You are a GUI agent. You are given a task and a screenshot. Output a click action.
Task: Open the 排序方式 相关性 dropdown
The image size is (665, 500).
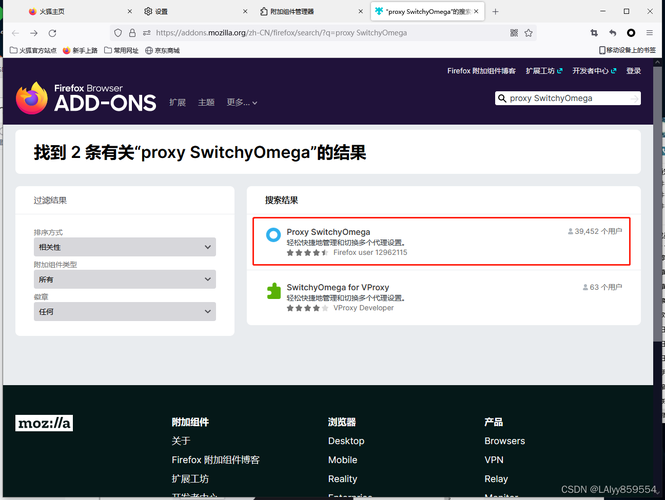tap(125, 247)
